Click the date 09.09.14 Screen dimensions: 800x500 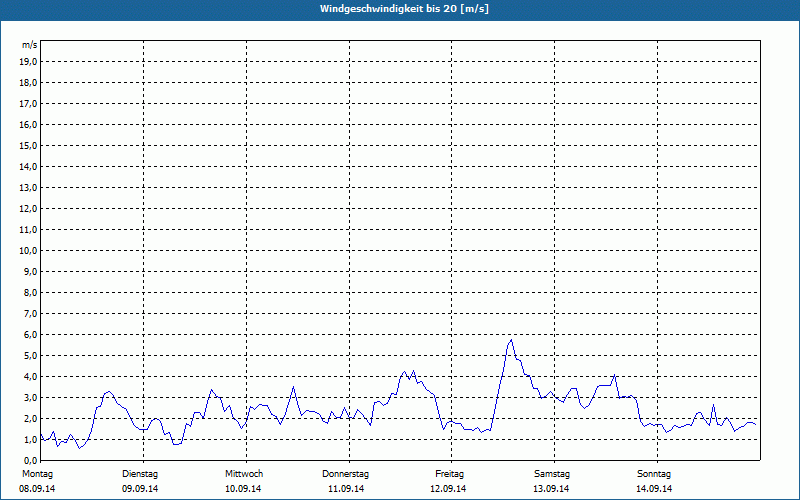click(140, 489)
